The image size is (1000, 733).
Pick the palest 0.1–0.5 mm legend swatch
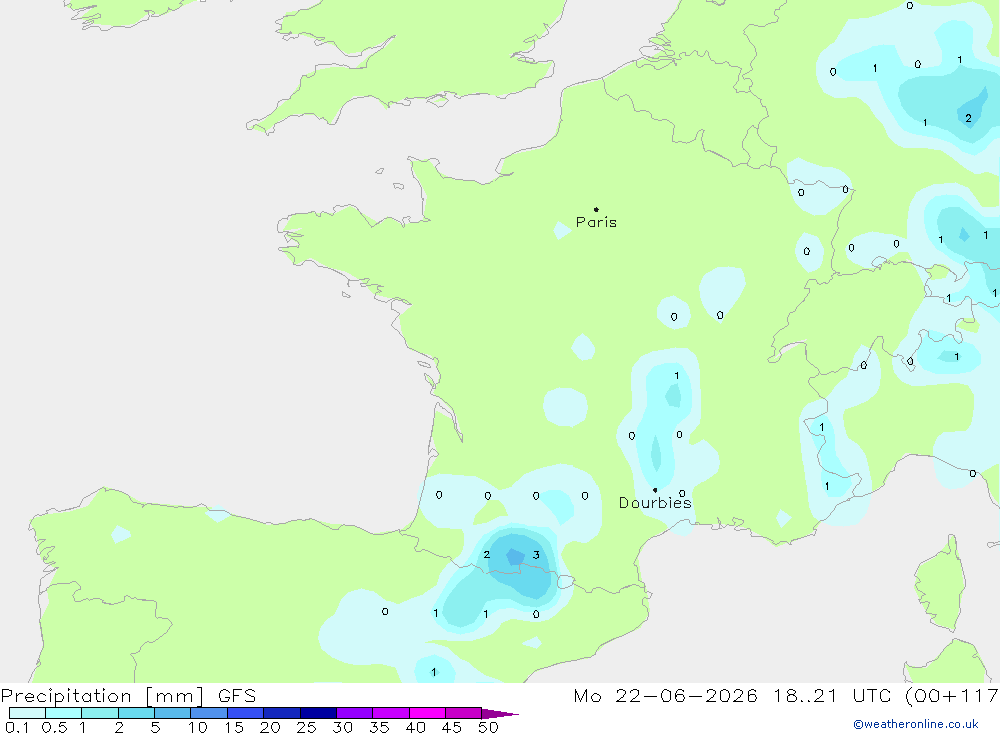pyautogui.click(x=27, y=713)
